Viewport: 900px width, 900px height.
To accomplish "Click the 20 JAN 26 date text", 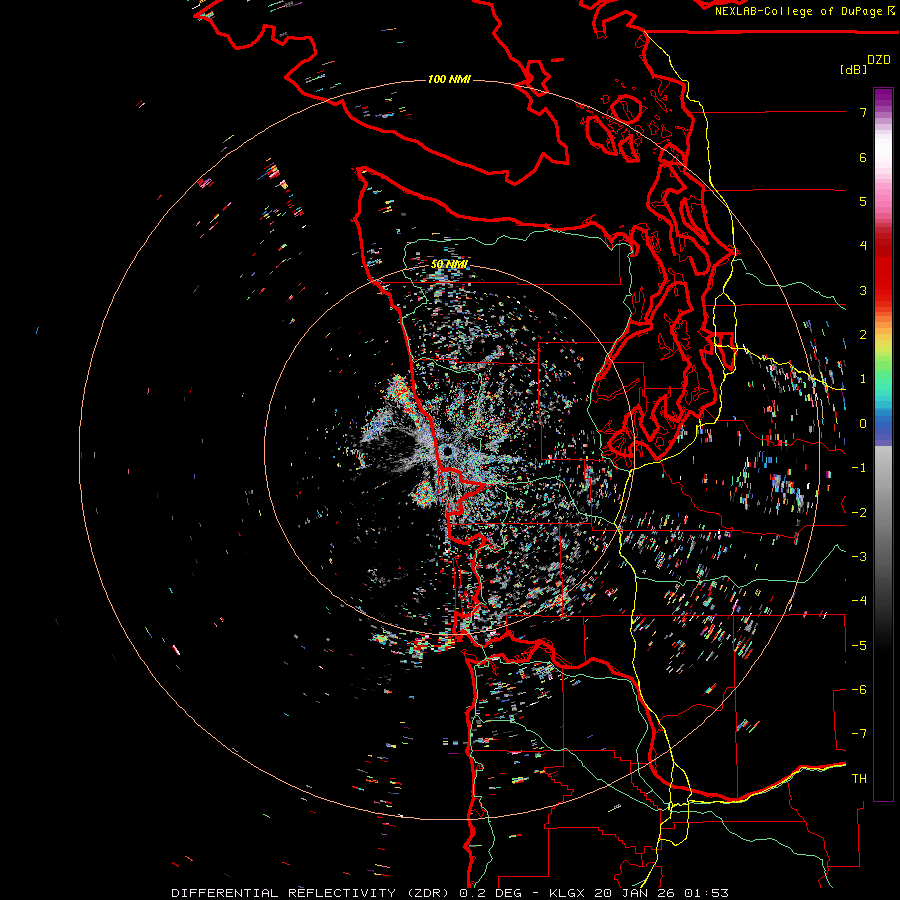I will point(637,893).
